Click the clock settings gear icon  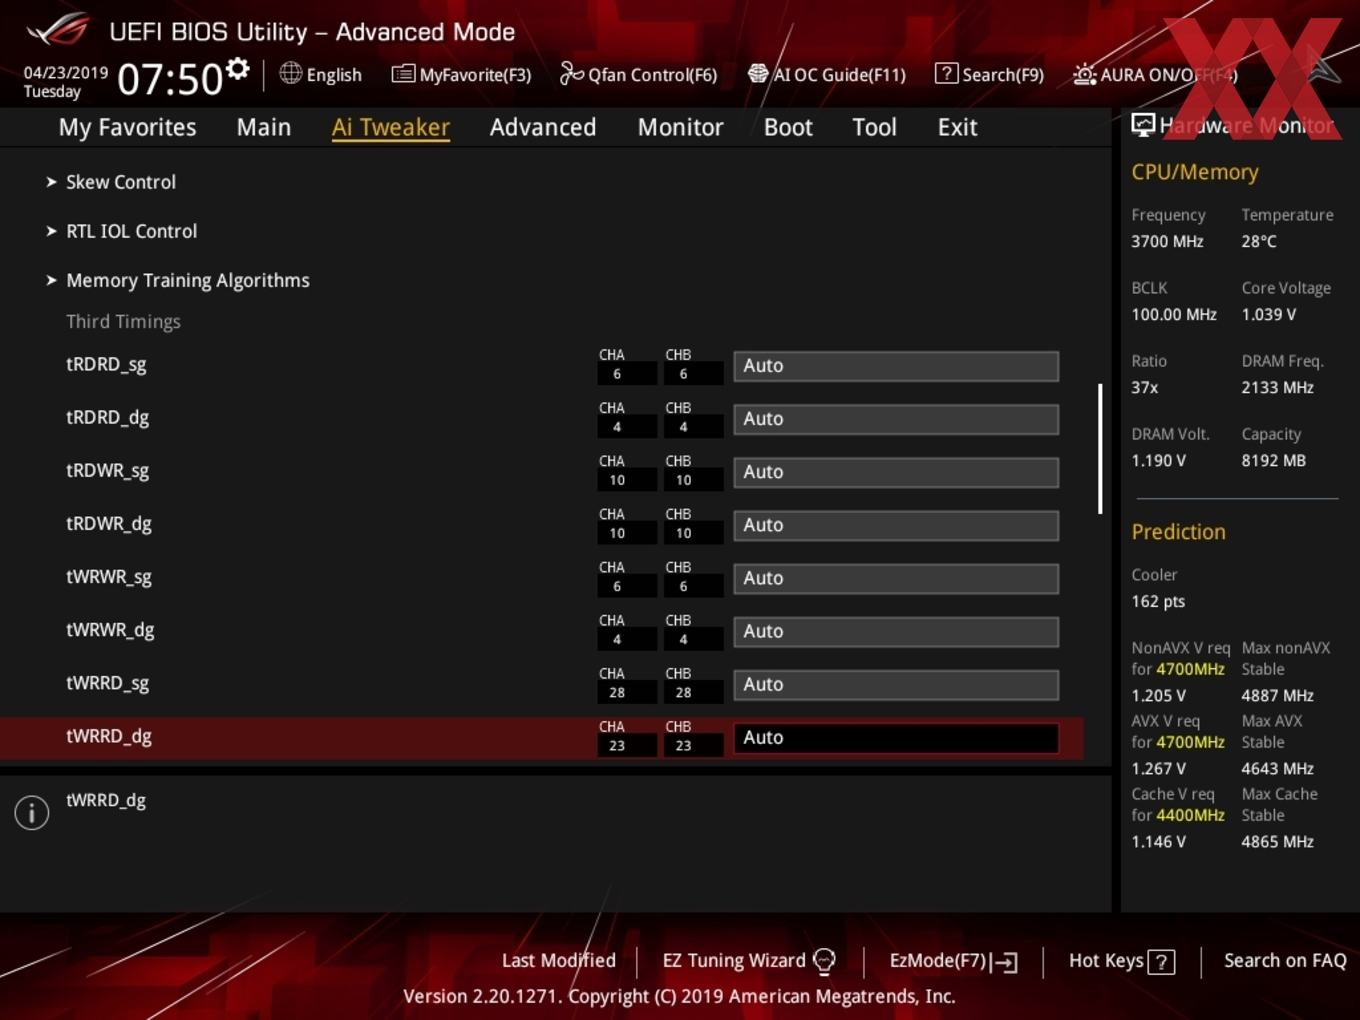pyautogui.click(x=237, y=69)
